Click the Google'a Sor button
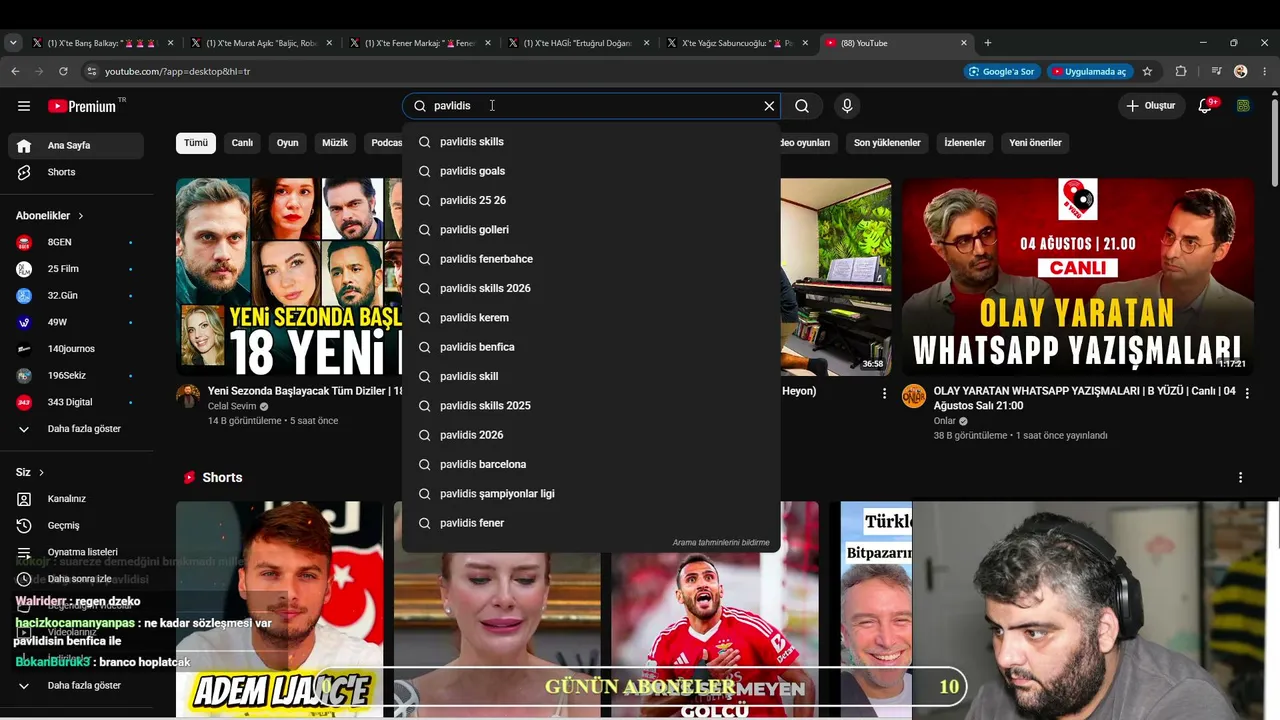 click(x=1001, y=72)
